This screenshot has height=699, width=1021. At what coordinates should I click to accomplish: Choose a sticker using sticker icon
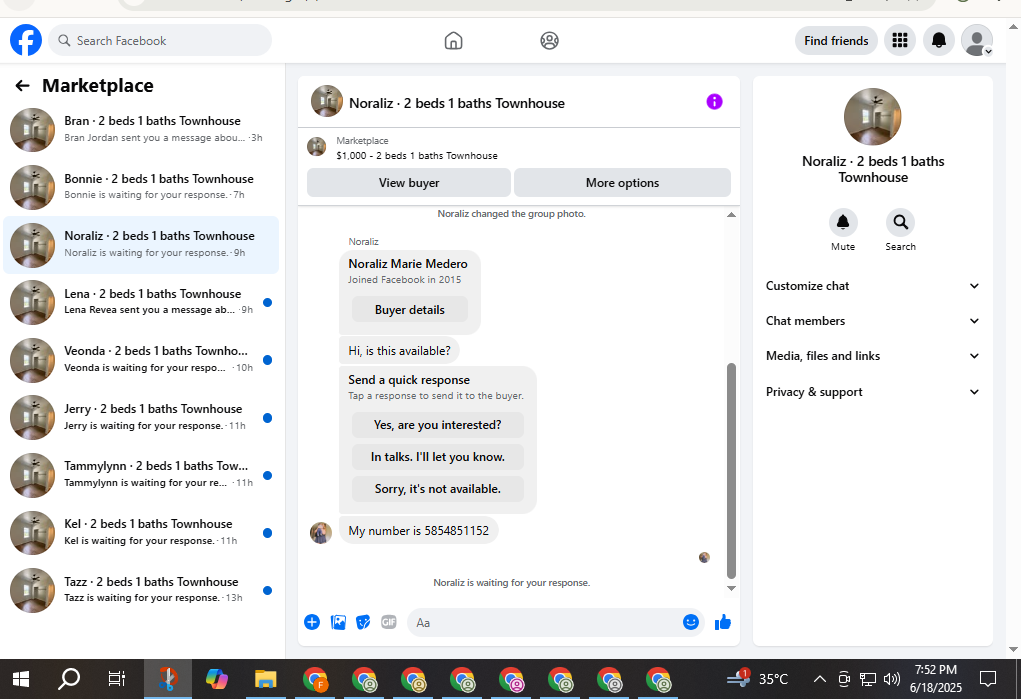click(x=363, y=622)
